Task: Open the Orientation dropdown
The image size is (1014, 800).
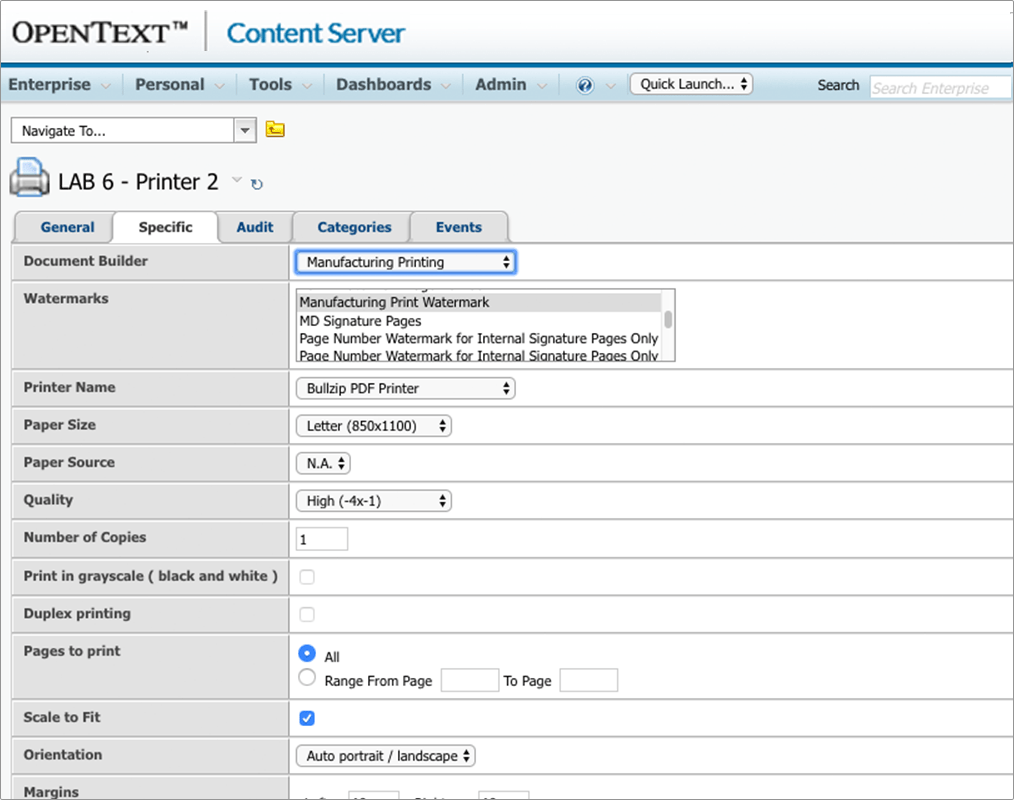Action: click(385, 755)
